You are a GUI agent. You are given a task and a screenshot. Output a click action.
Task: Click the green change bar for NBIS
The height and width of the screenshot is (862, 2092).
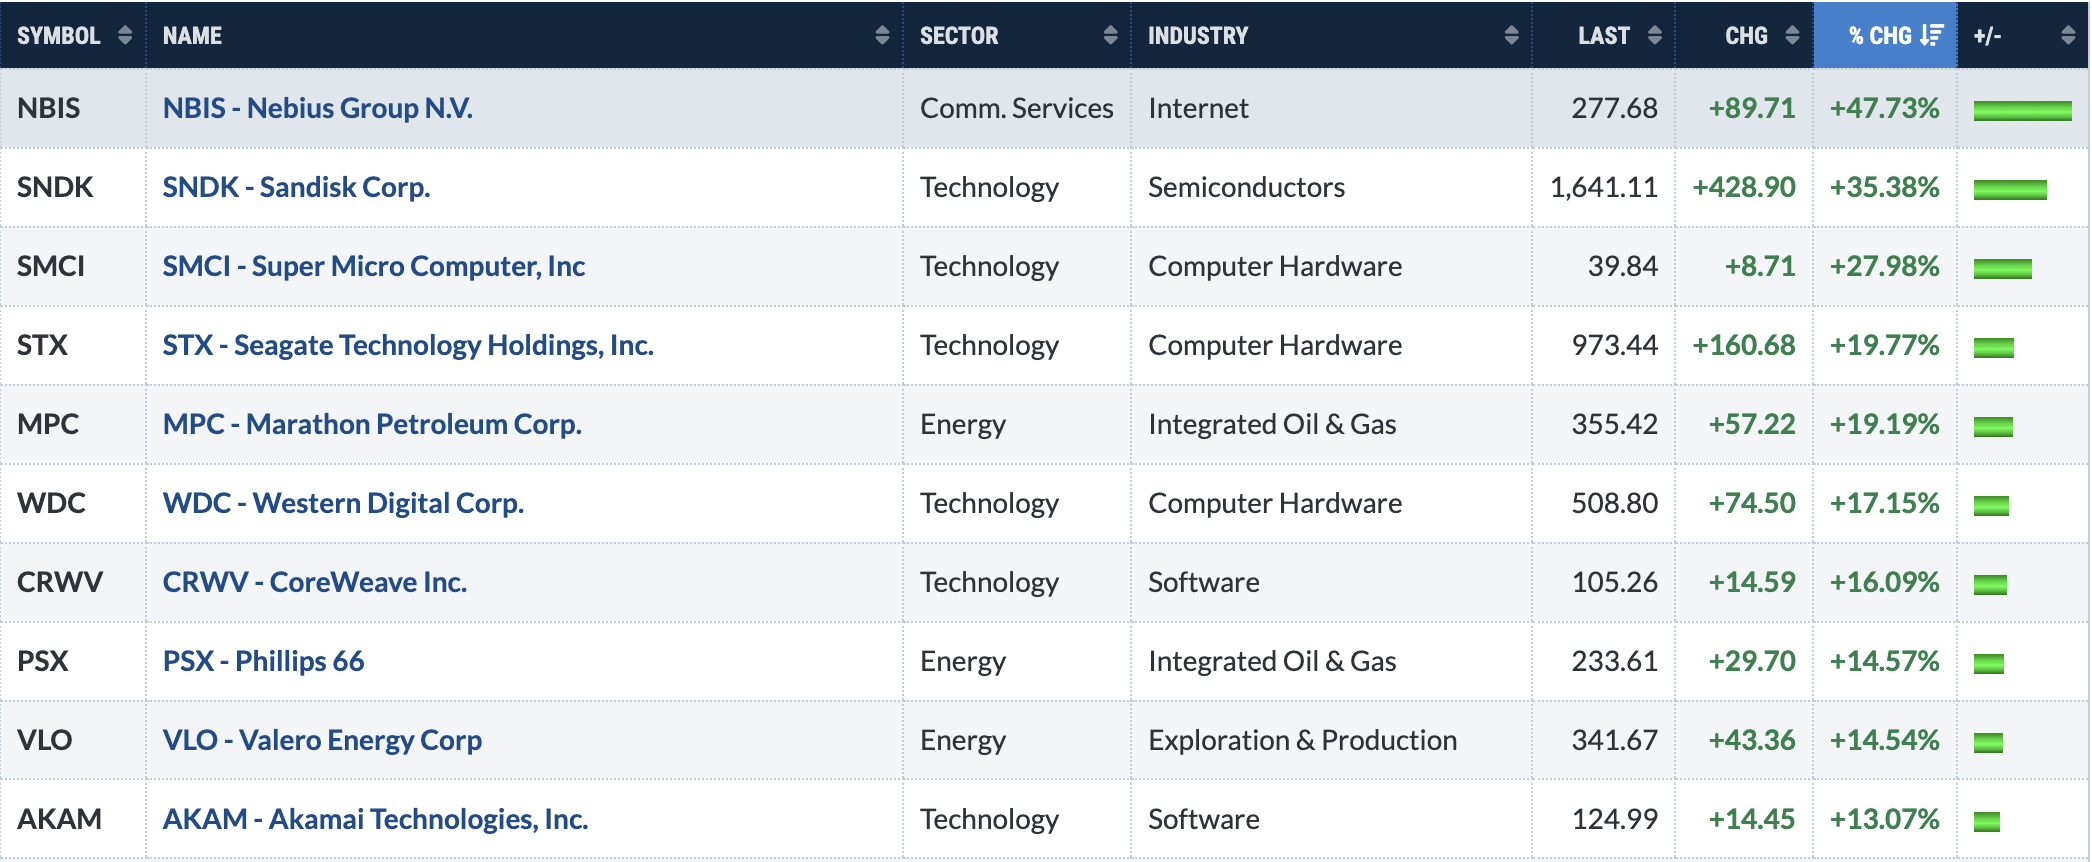[x=2022, y=110]
